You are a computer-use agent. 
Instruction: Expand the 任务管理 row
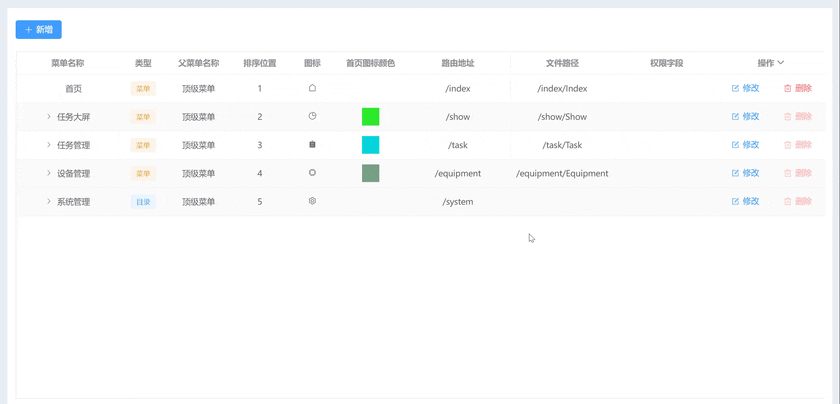pyautogui.click(x=48, y=145)
